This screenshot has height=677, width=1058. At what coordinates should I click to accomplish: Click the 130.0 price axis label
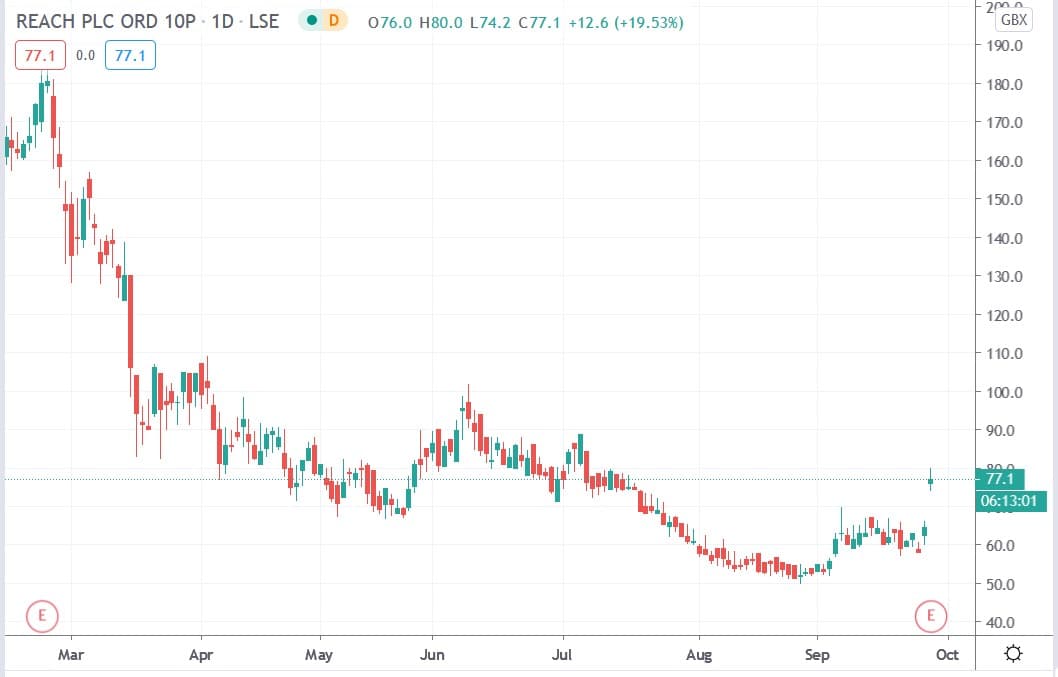tap(1004, 277)
